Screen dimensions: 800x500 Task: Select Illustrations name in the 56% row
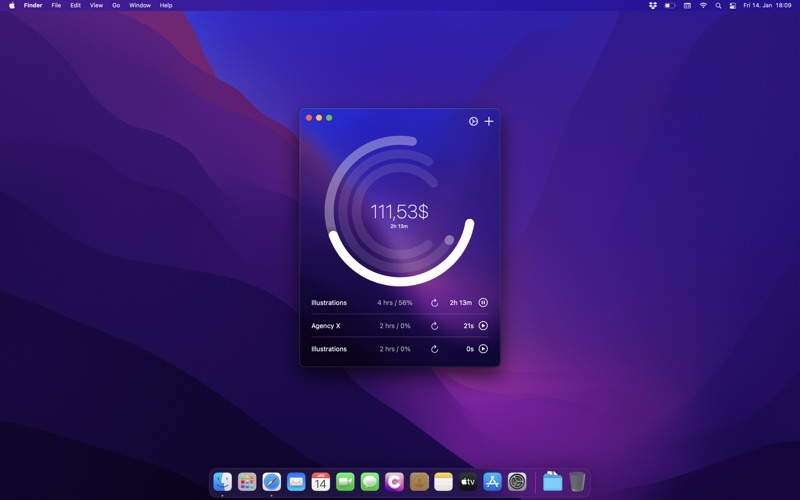329,303
